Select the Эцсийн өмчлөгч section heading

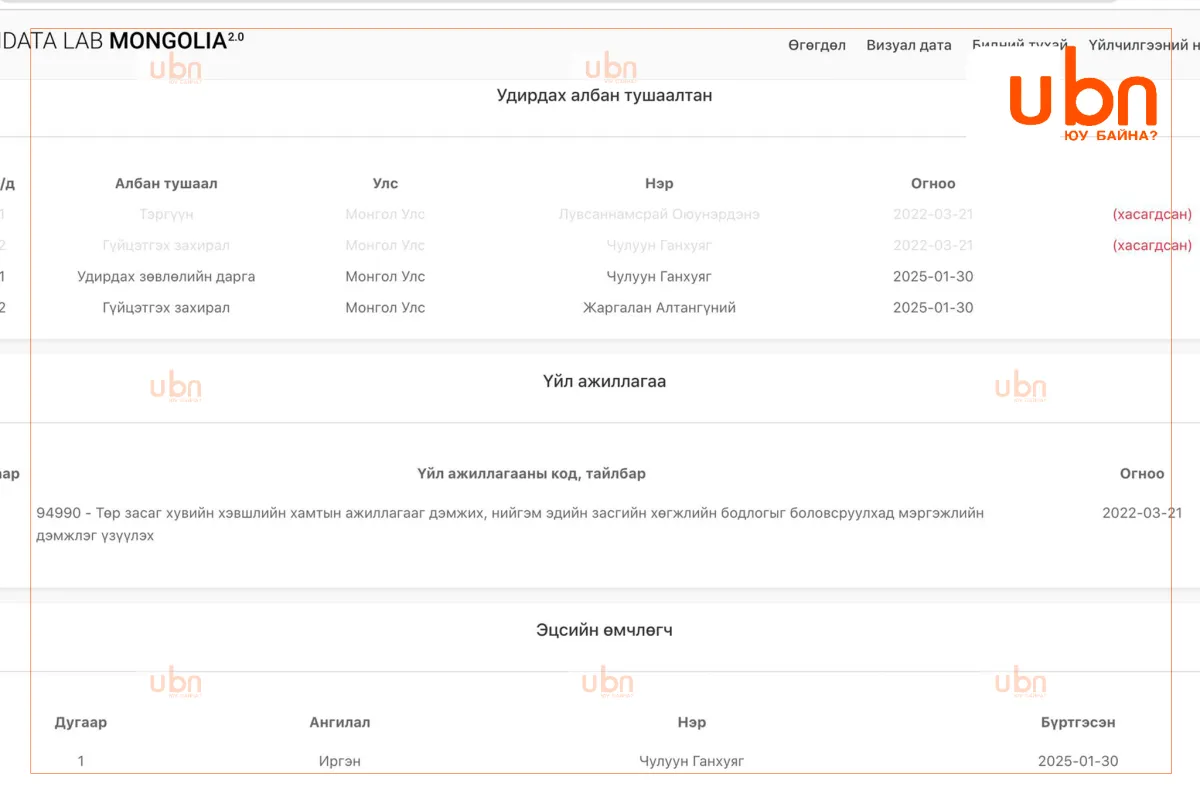pyautogui.click(x=604, y=630)
